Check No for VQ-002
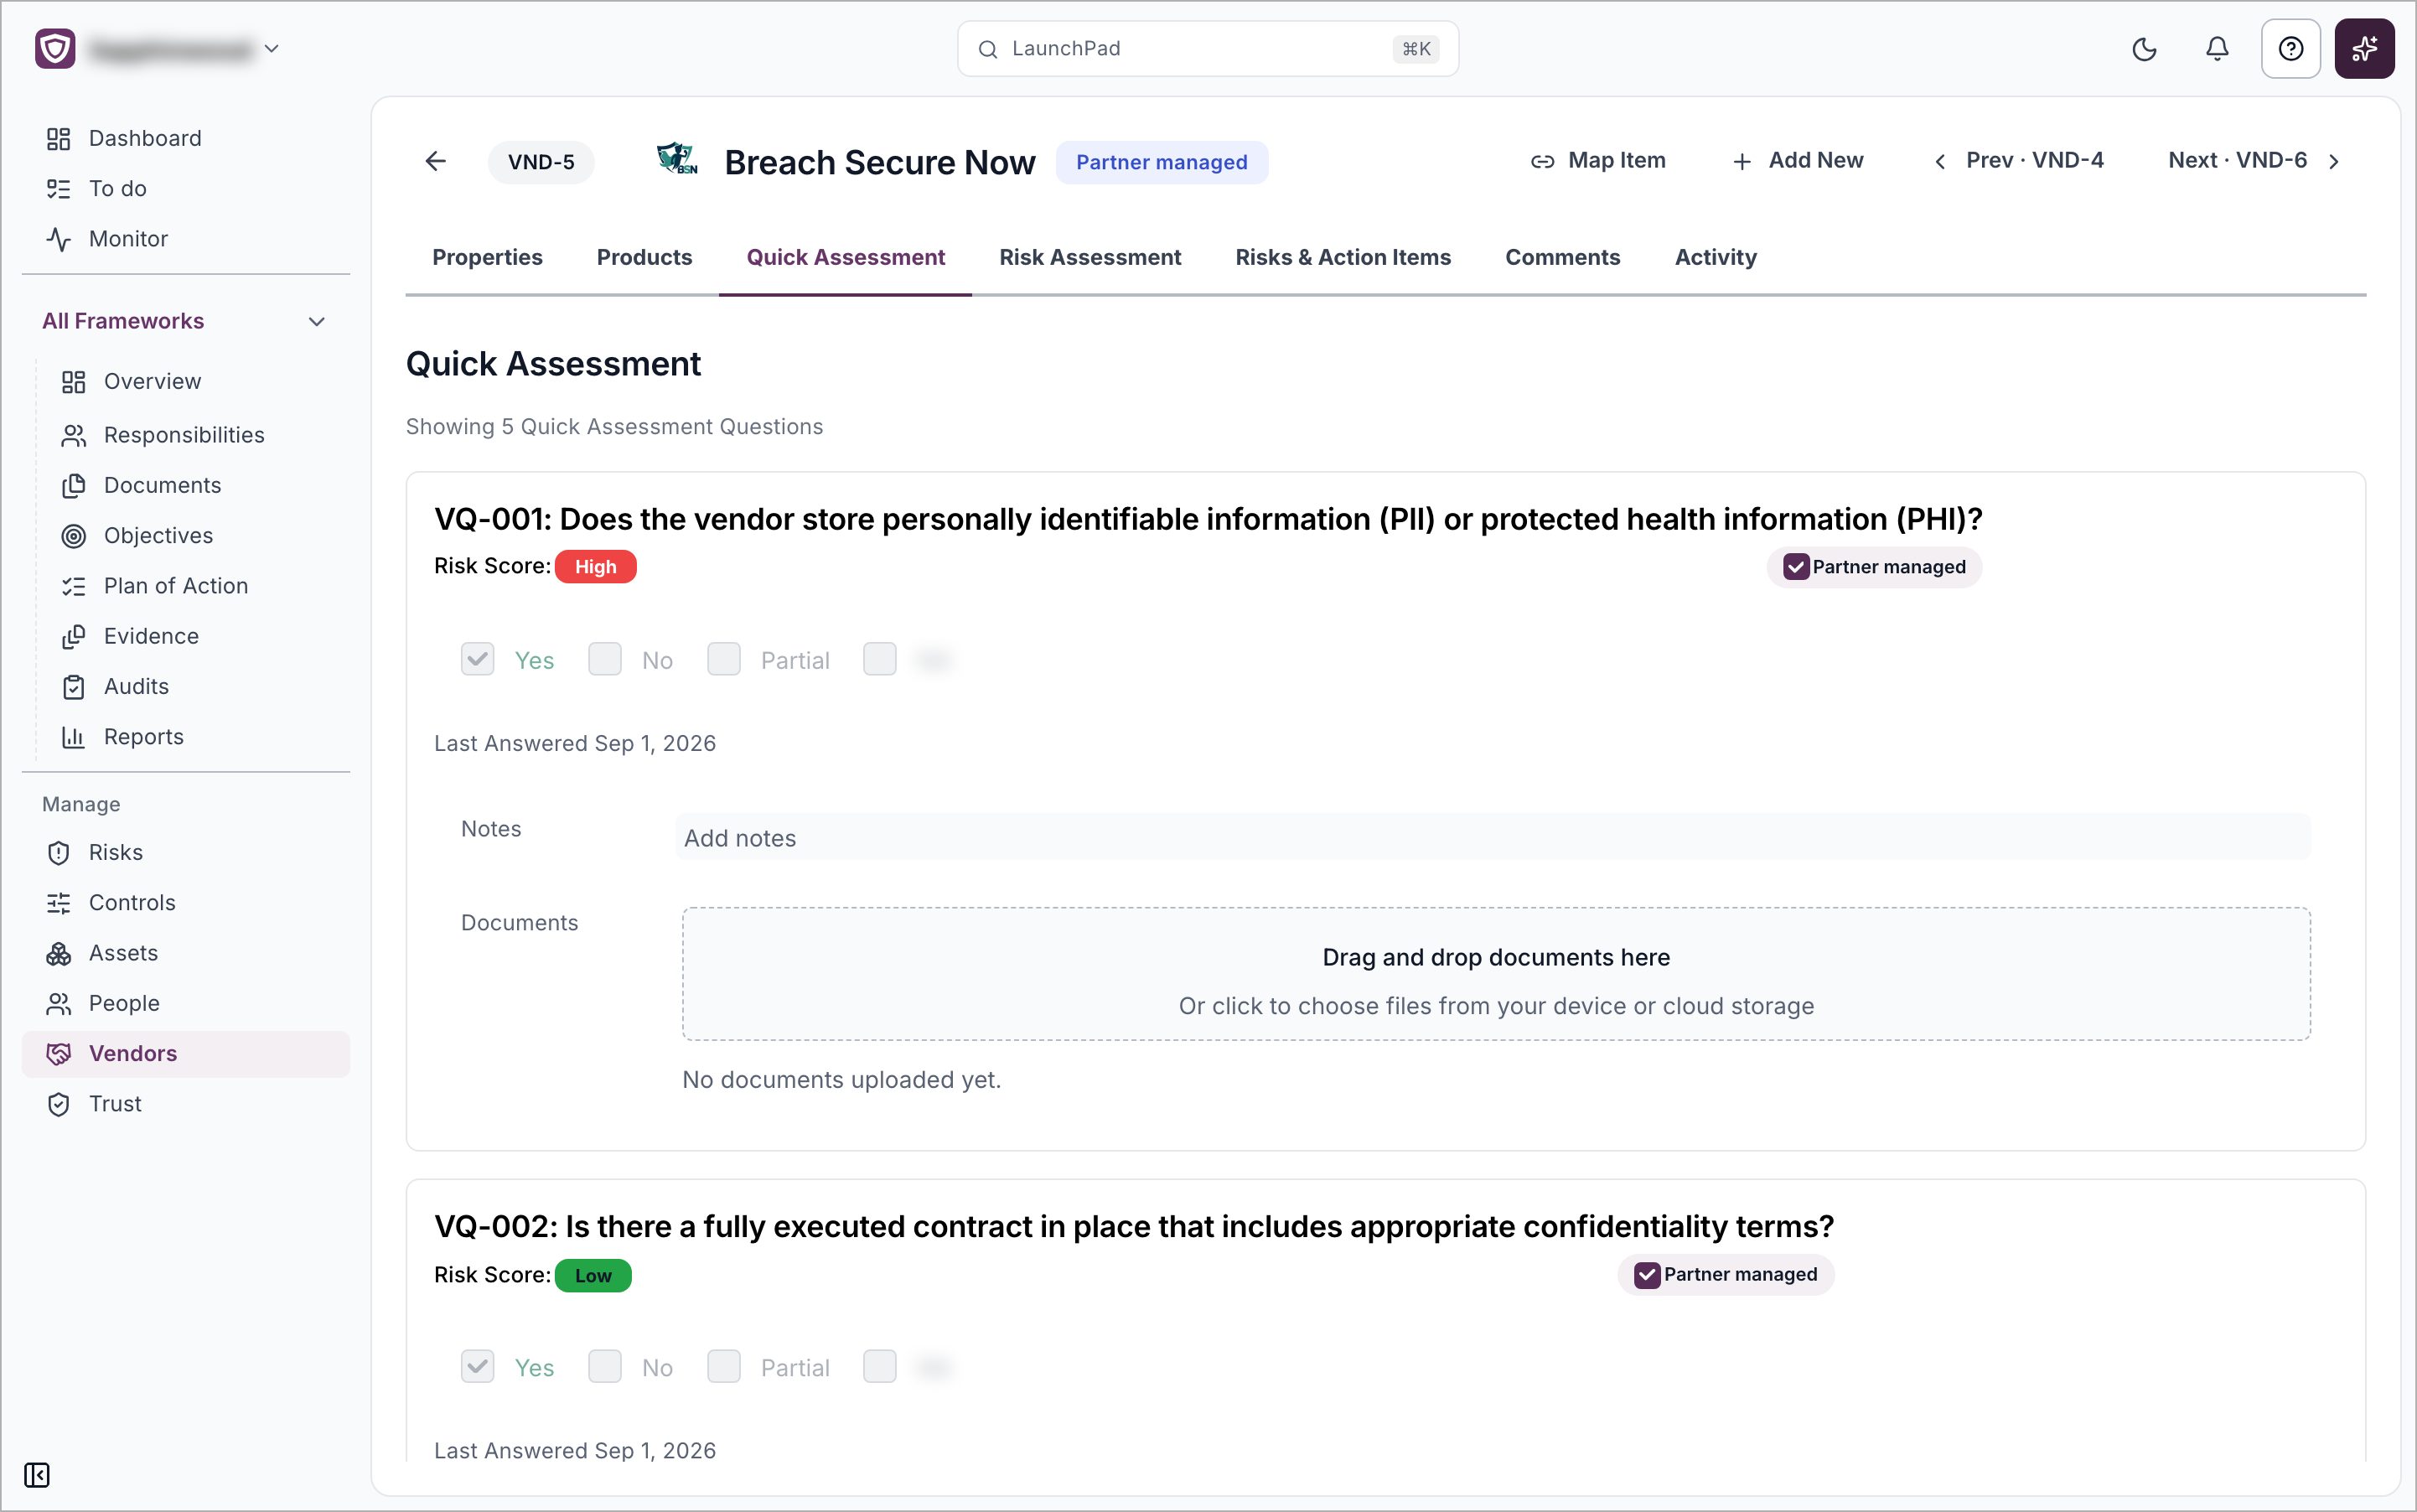This screenshot has height=1512, width=2417. coord(605,1366)
